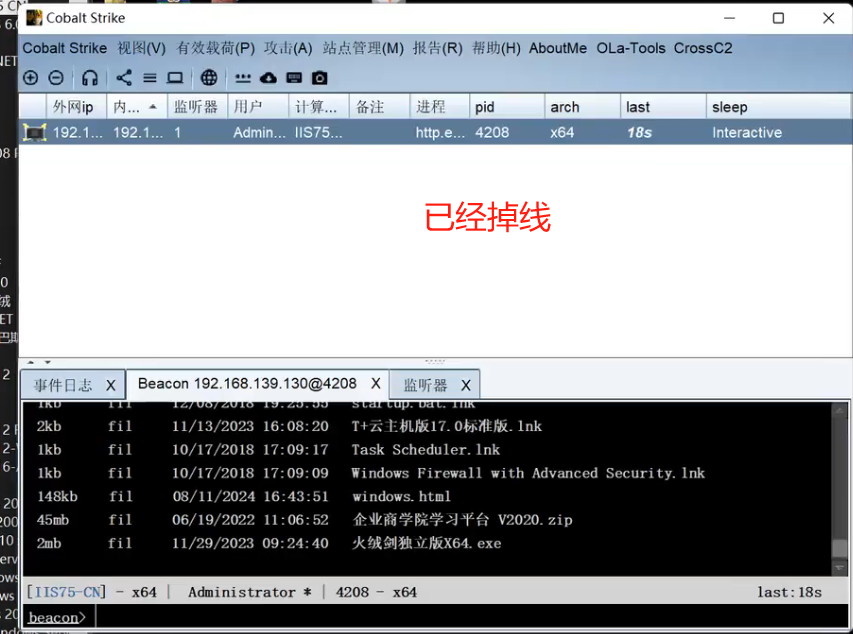Open the 有效载荷(P) menu
This screenshot has height=634, width=853.
coord(215,48)
